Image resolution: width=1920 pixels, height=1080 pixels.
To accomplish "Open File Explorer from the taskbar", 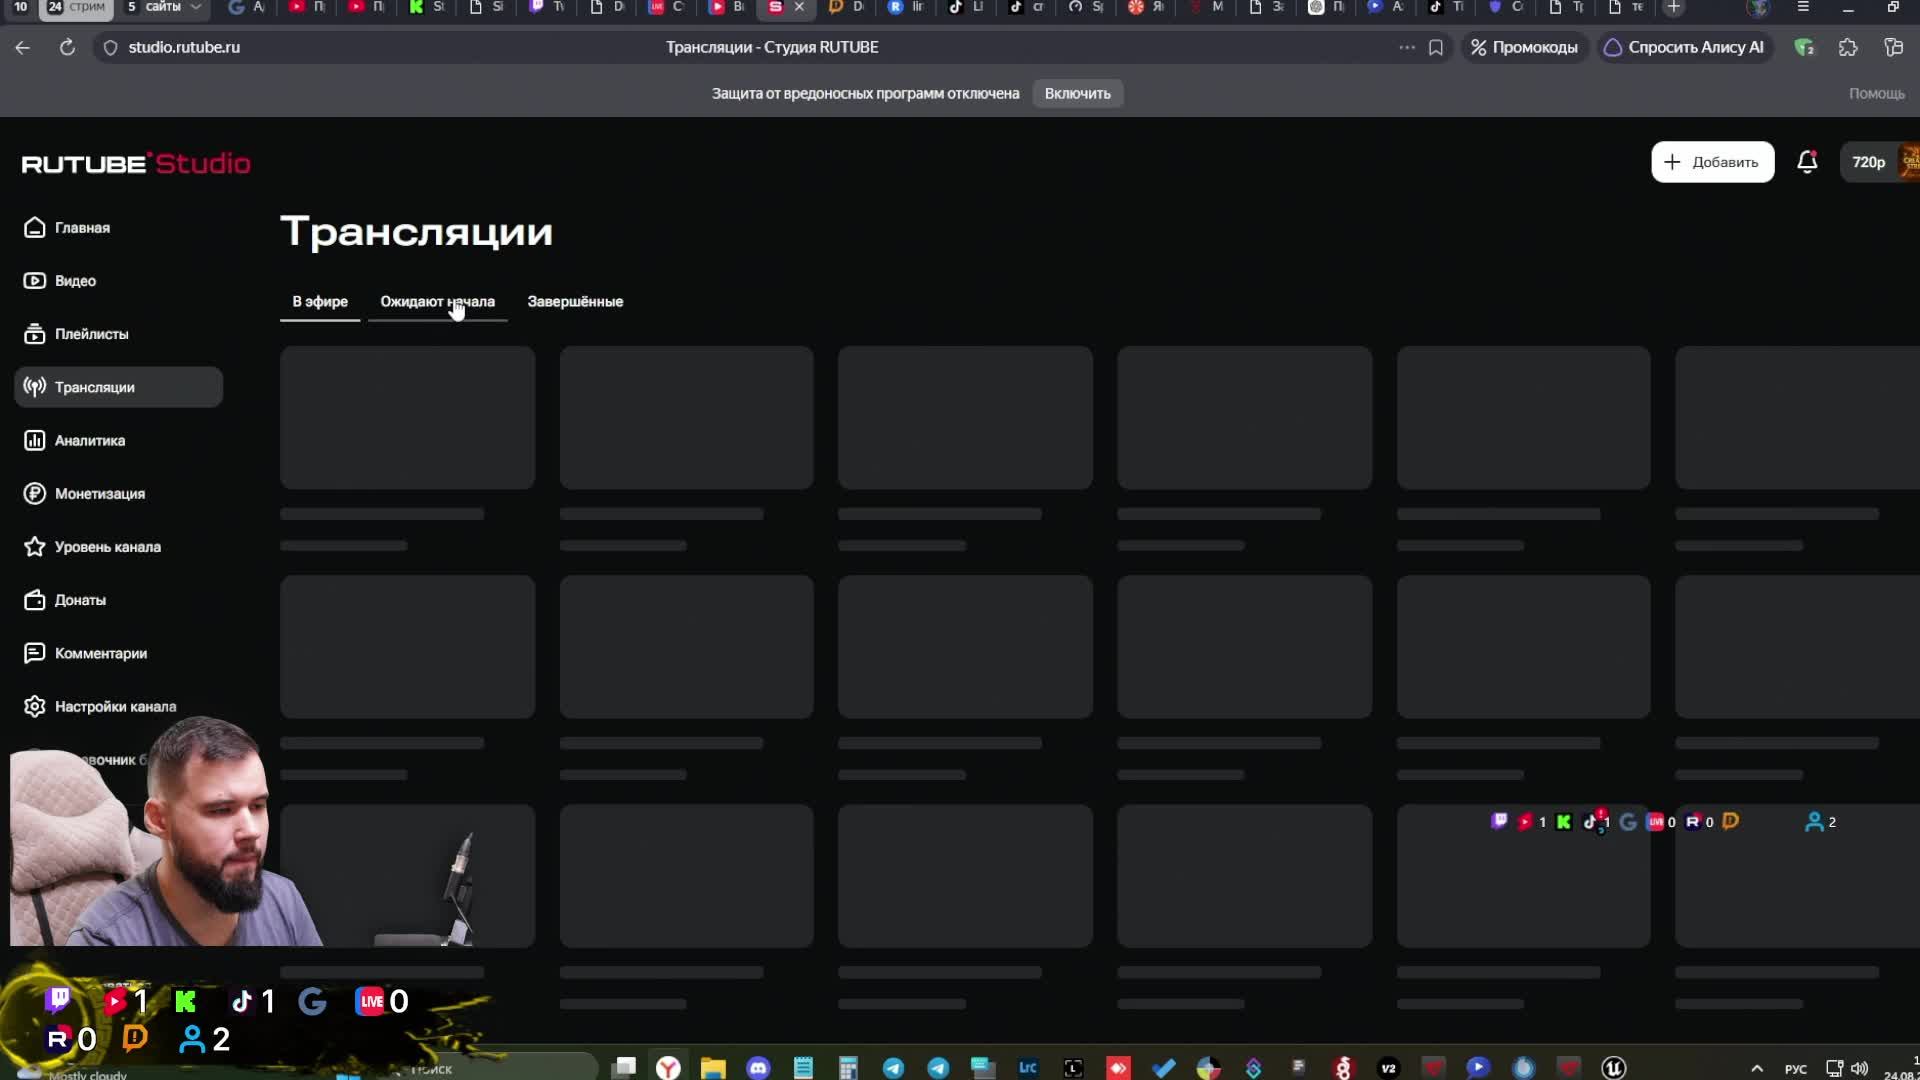I will pos(713,1068).
